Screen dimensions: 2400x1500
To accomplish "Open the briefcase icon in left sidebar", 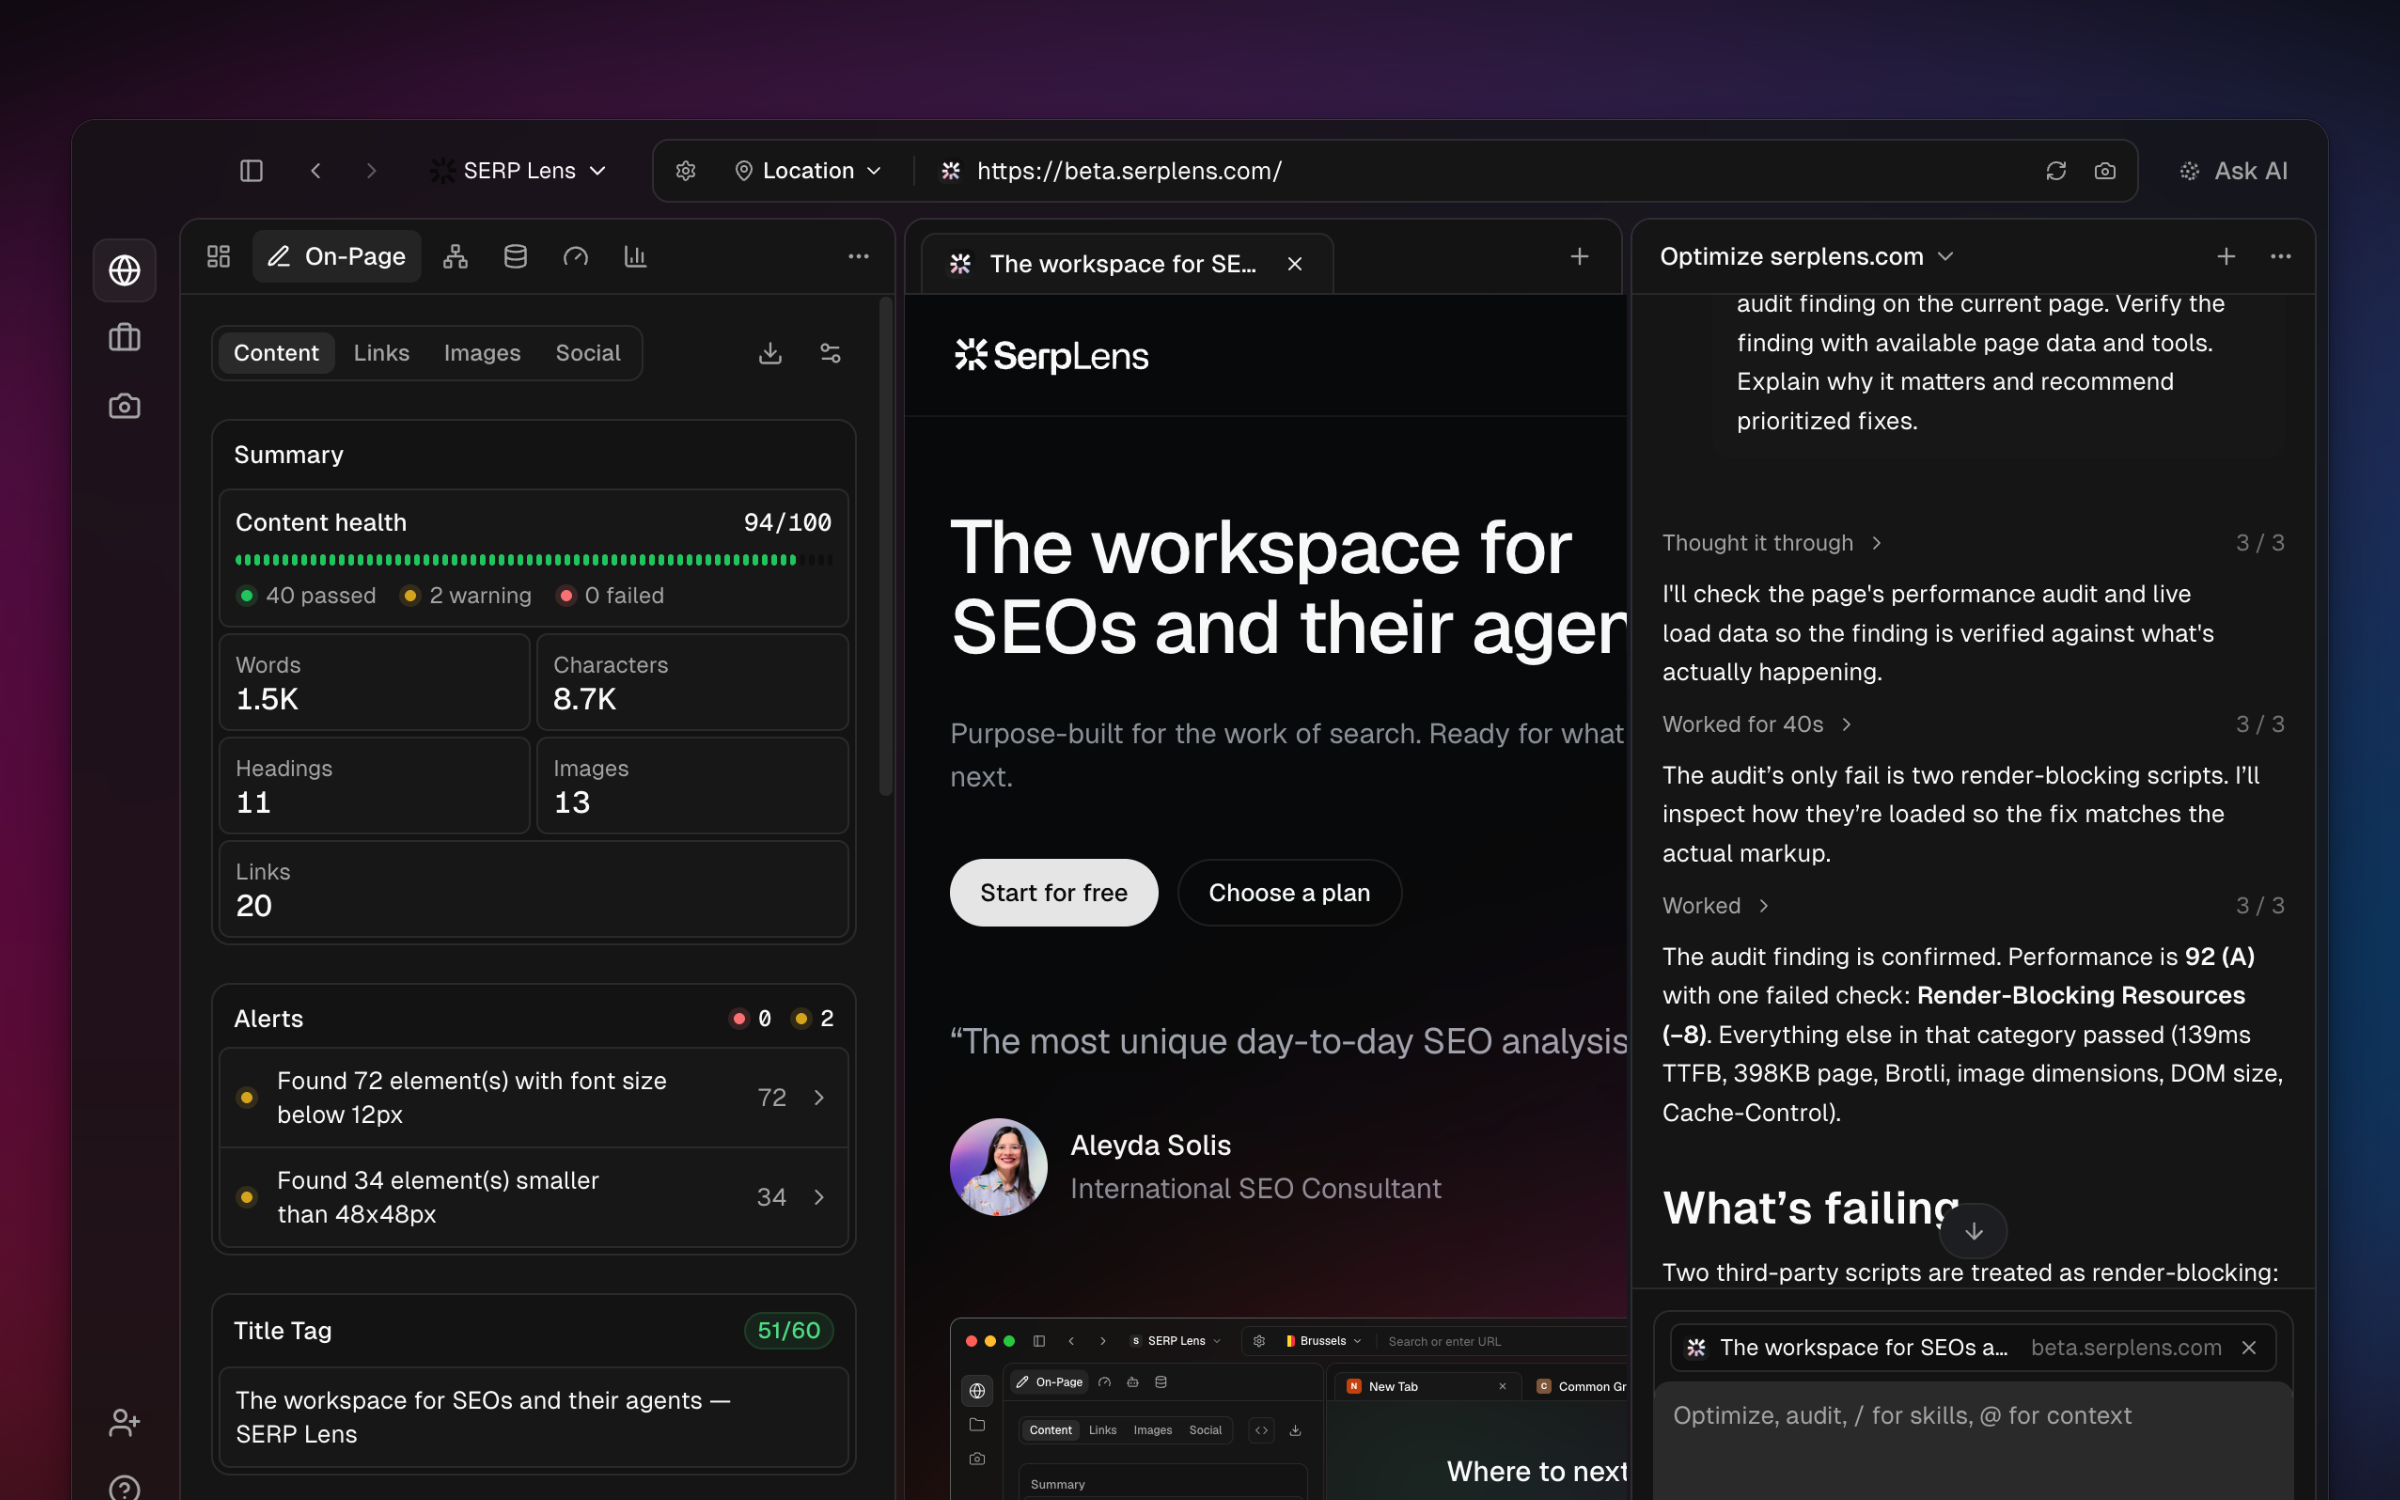I will [x=125, y=337].
